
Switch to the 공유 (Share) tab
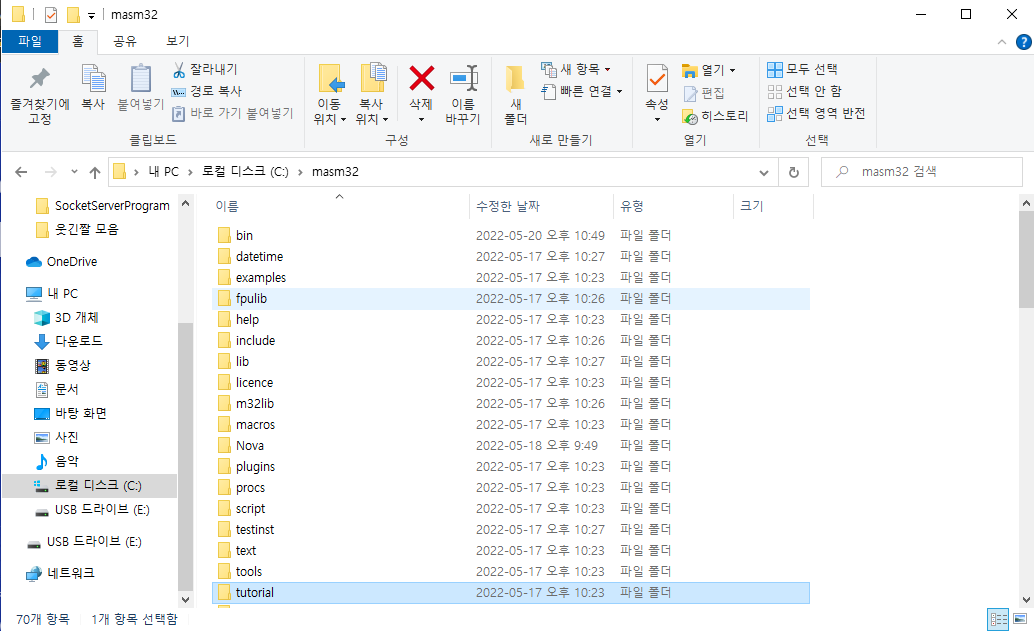[x=125, y=41]
